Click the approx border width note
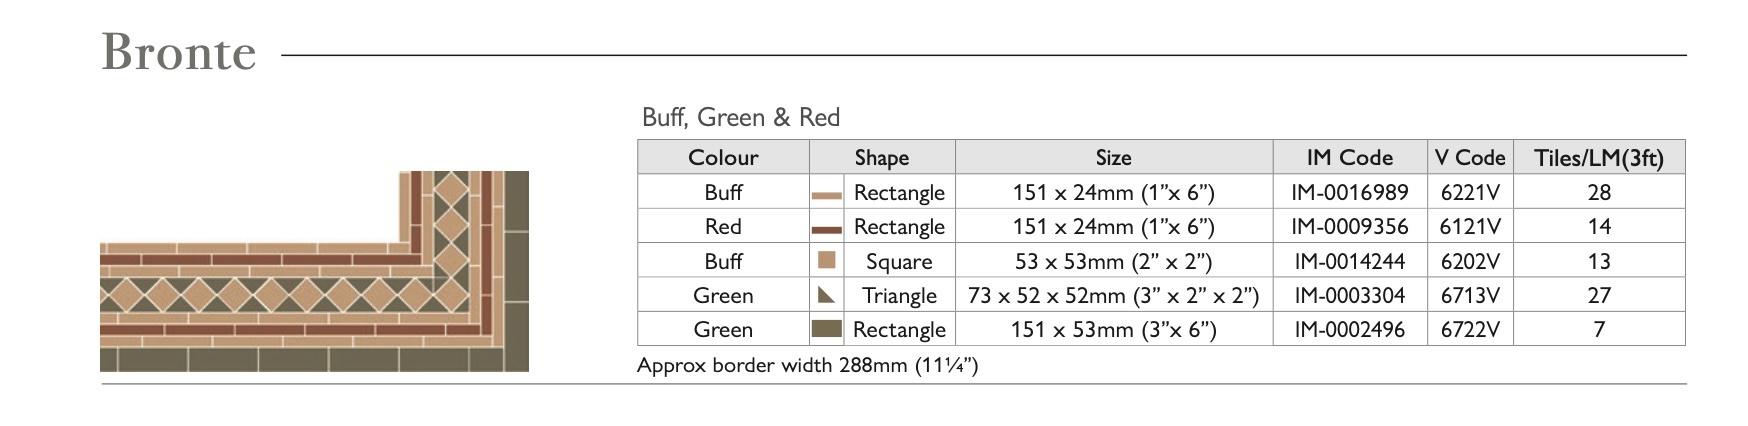1748x426 pixels. [x=807, y=365]
